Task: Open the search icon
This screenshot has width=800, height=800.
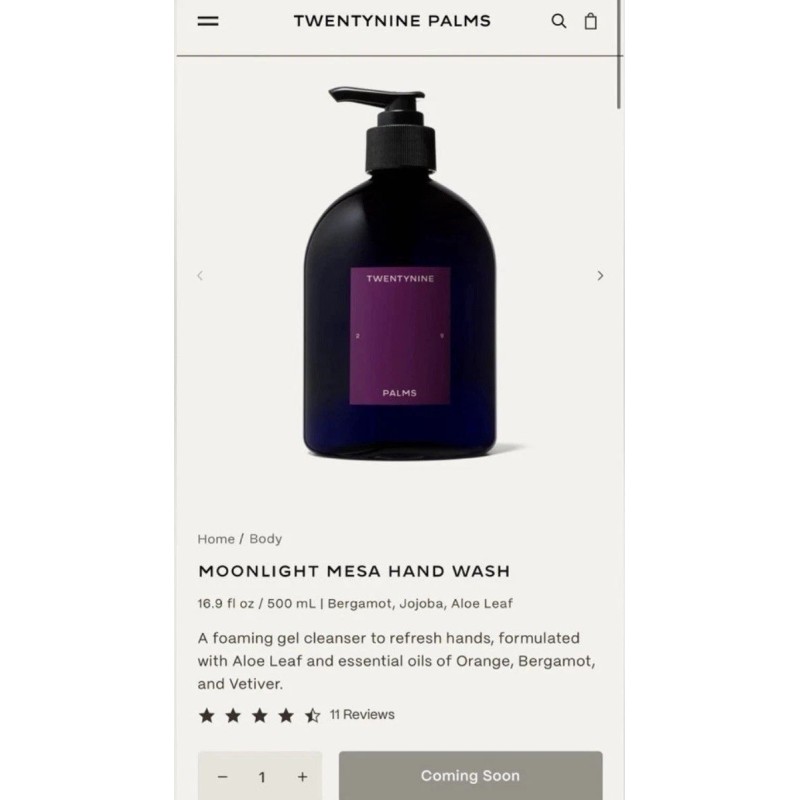Action: [x=559, y=21]
